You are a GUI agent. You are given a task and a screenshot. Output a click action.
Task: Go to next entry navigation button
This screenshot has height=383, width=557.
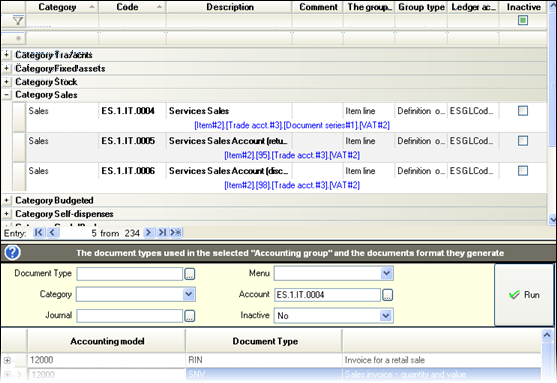(148, 233)
